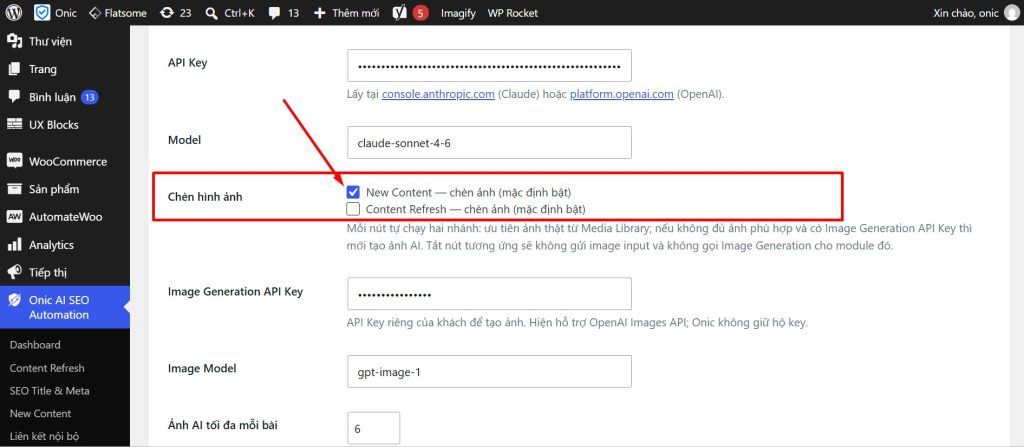Focus the Image Generation API Key field

click(x=489, y=293)
